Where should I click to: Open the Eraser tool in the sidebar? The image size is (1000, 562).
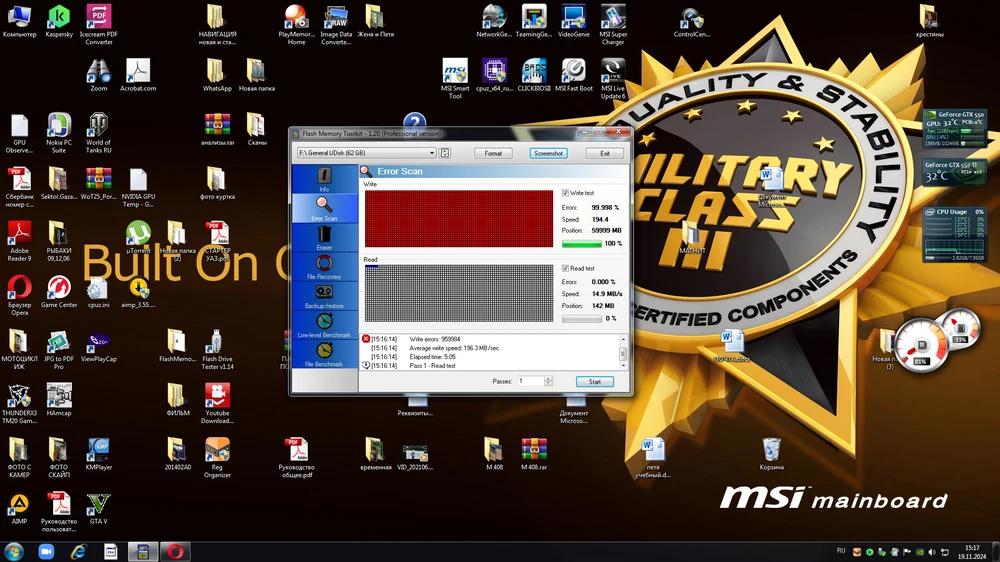pos(324,238)
